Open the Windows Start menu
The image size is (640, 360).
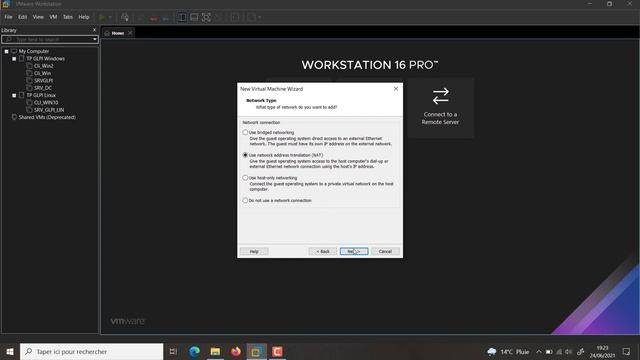[10, 351]
